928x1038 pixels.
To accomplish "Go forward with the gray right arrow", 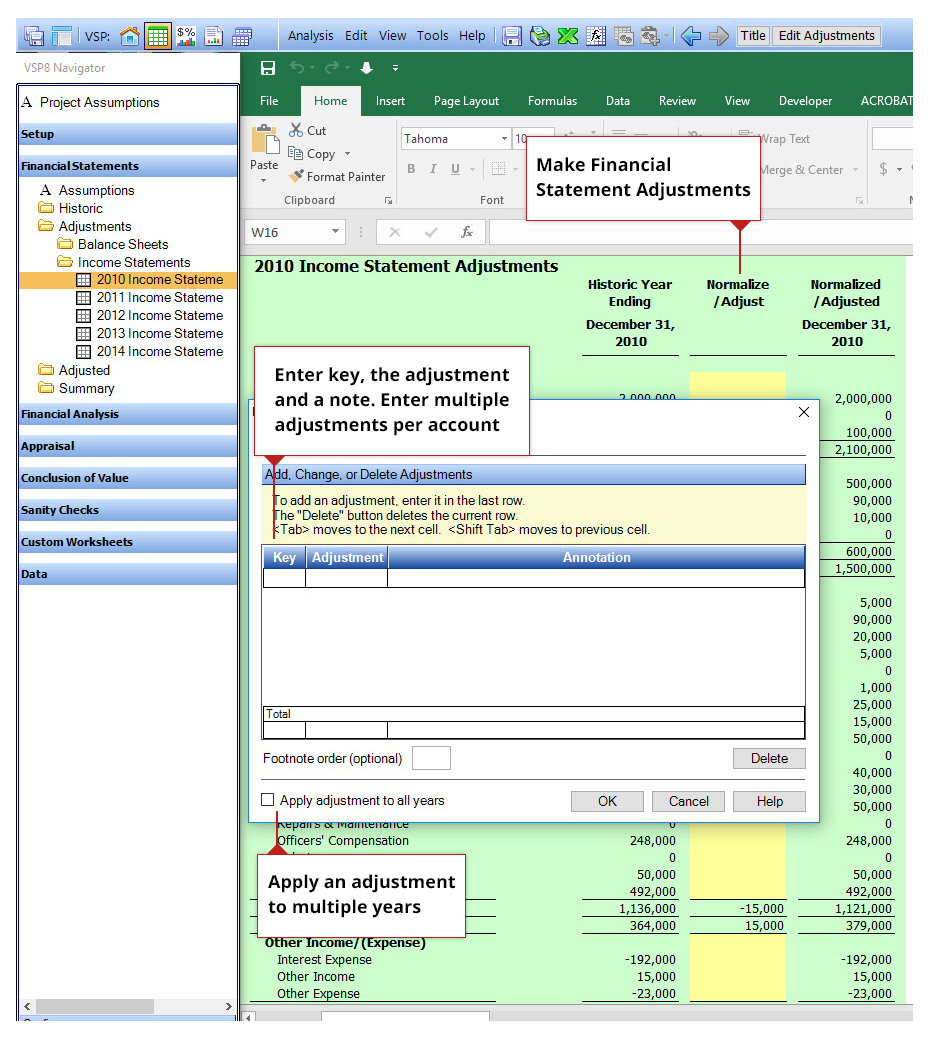I will tap(719, 36).
